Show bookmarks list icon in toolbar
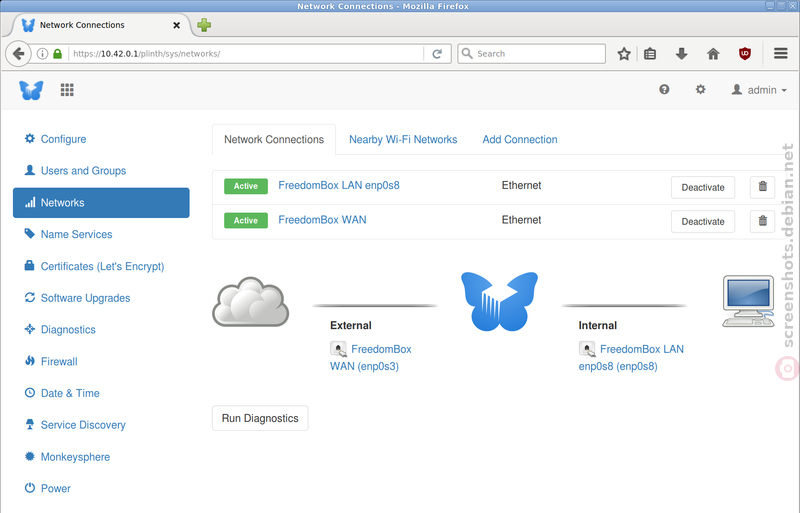Image resolution: width=800 pixels, height=513 pixels. (650, 54)
